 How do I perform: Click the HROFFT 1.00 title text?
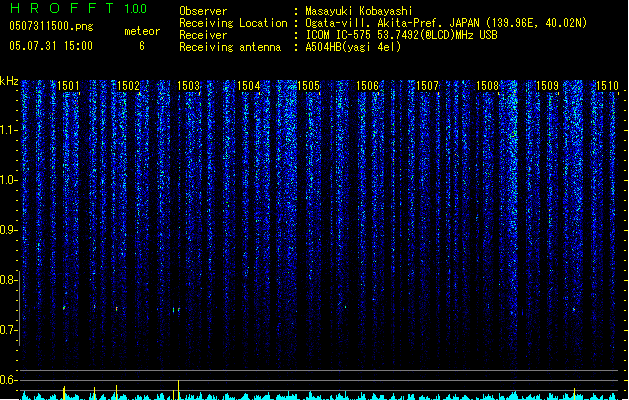(79, 8)
